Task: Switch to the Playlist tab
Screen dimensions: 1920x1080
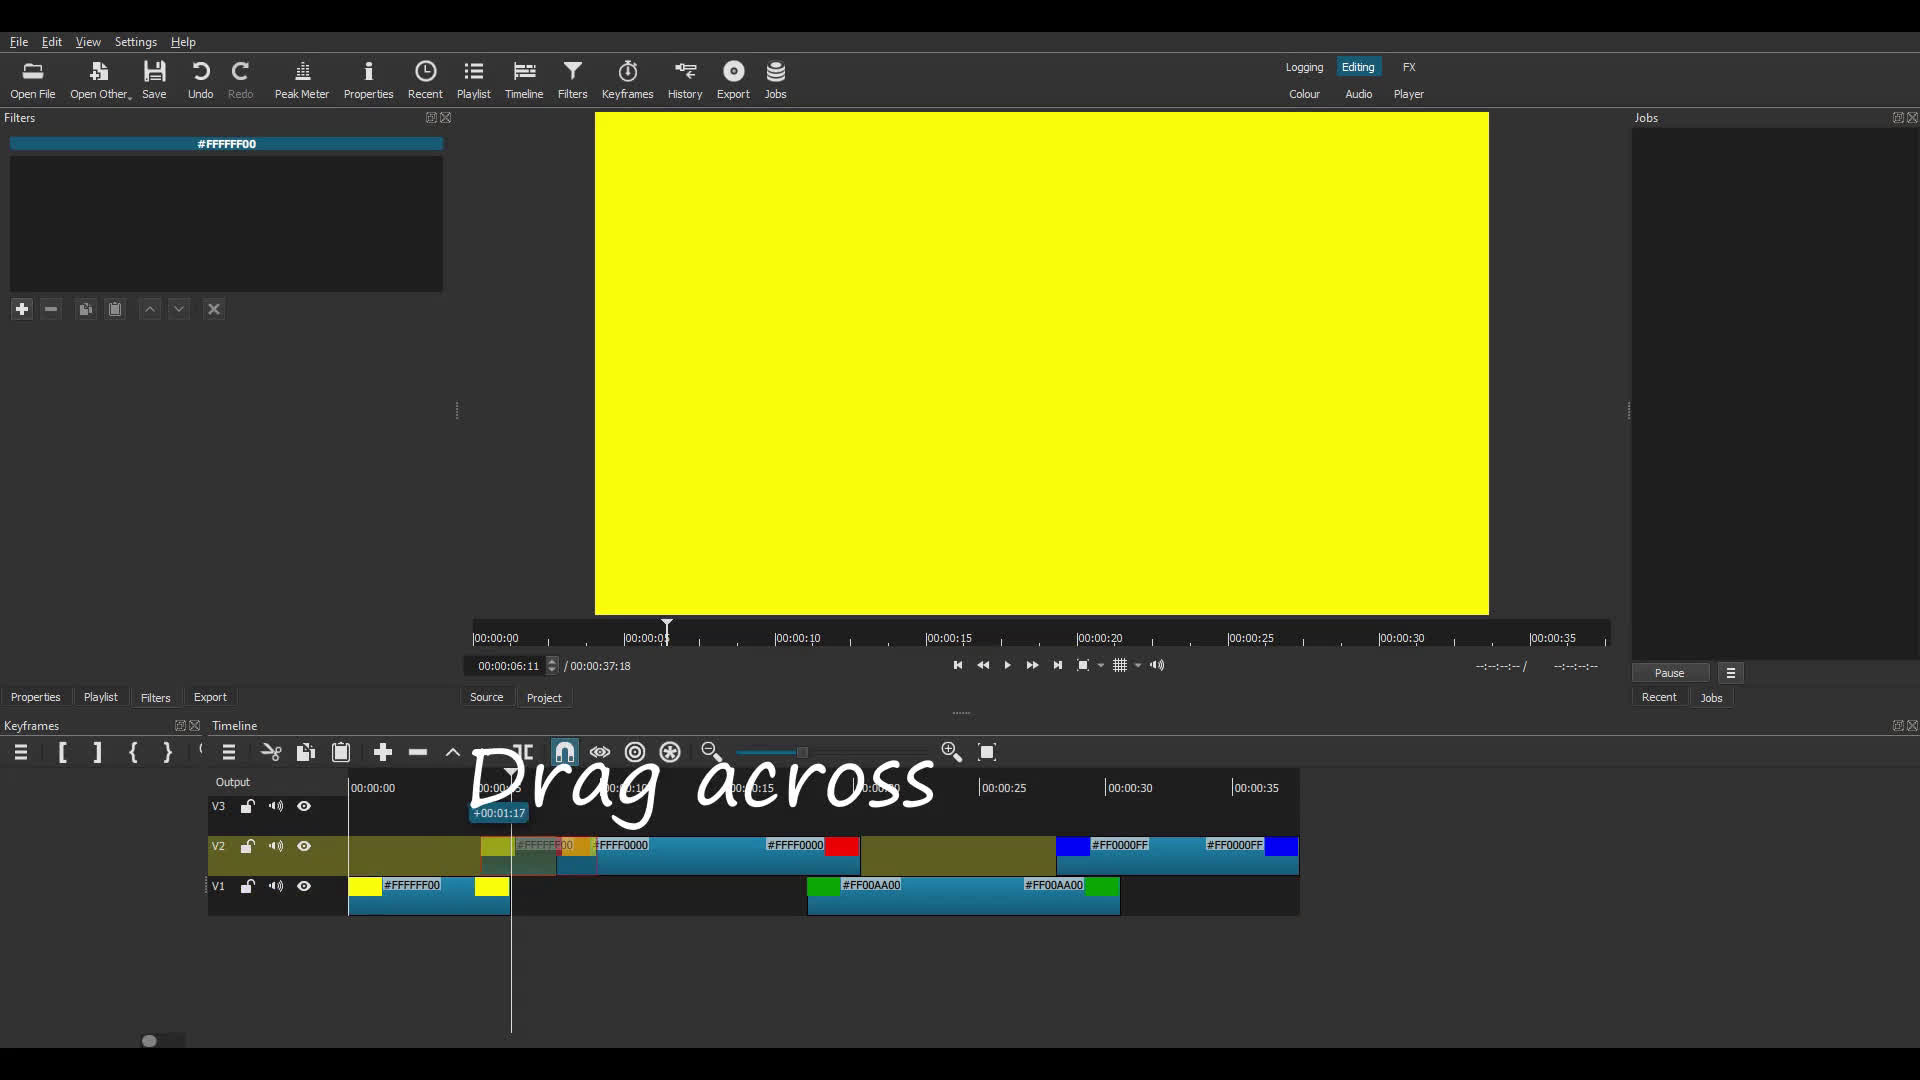Action: coord(100,697)
